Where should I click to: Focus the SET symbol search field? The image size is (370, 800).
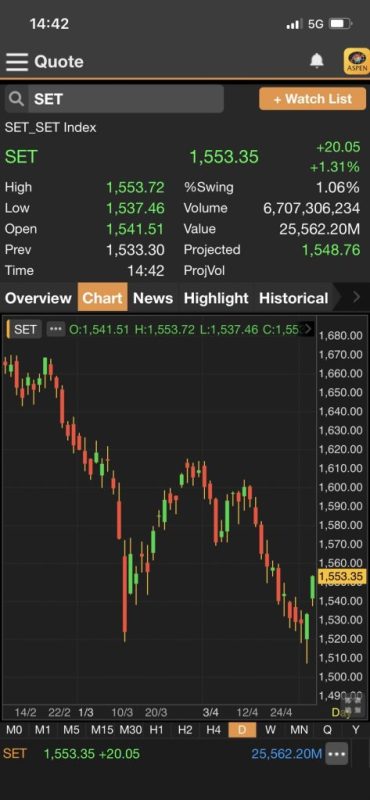[x=126, y=98]
